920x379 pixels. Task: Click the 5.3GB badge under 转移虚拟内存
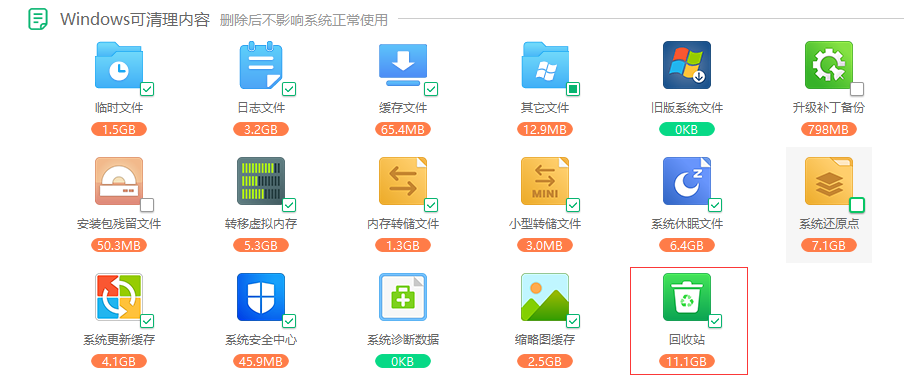coord(261,245)
